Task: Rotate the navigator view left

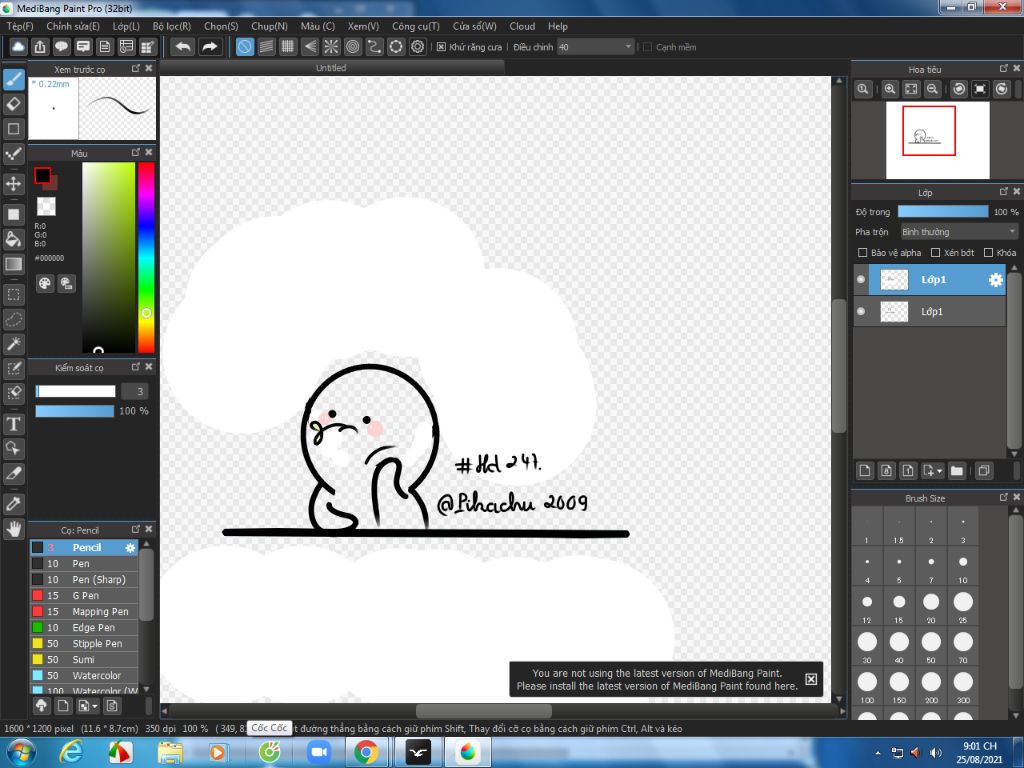Action: [959, 89]
